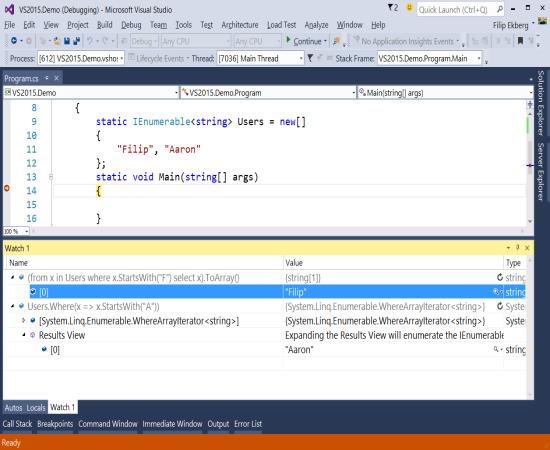
Task: Click the bookmark icon in the toolbar
Action: pos(521,41)
